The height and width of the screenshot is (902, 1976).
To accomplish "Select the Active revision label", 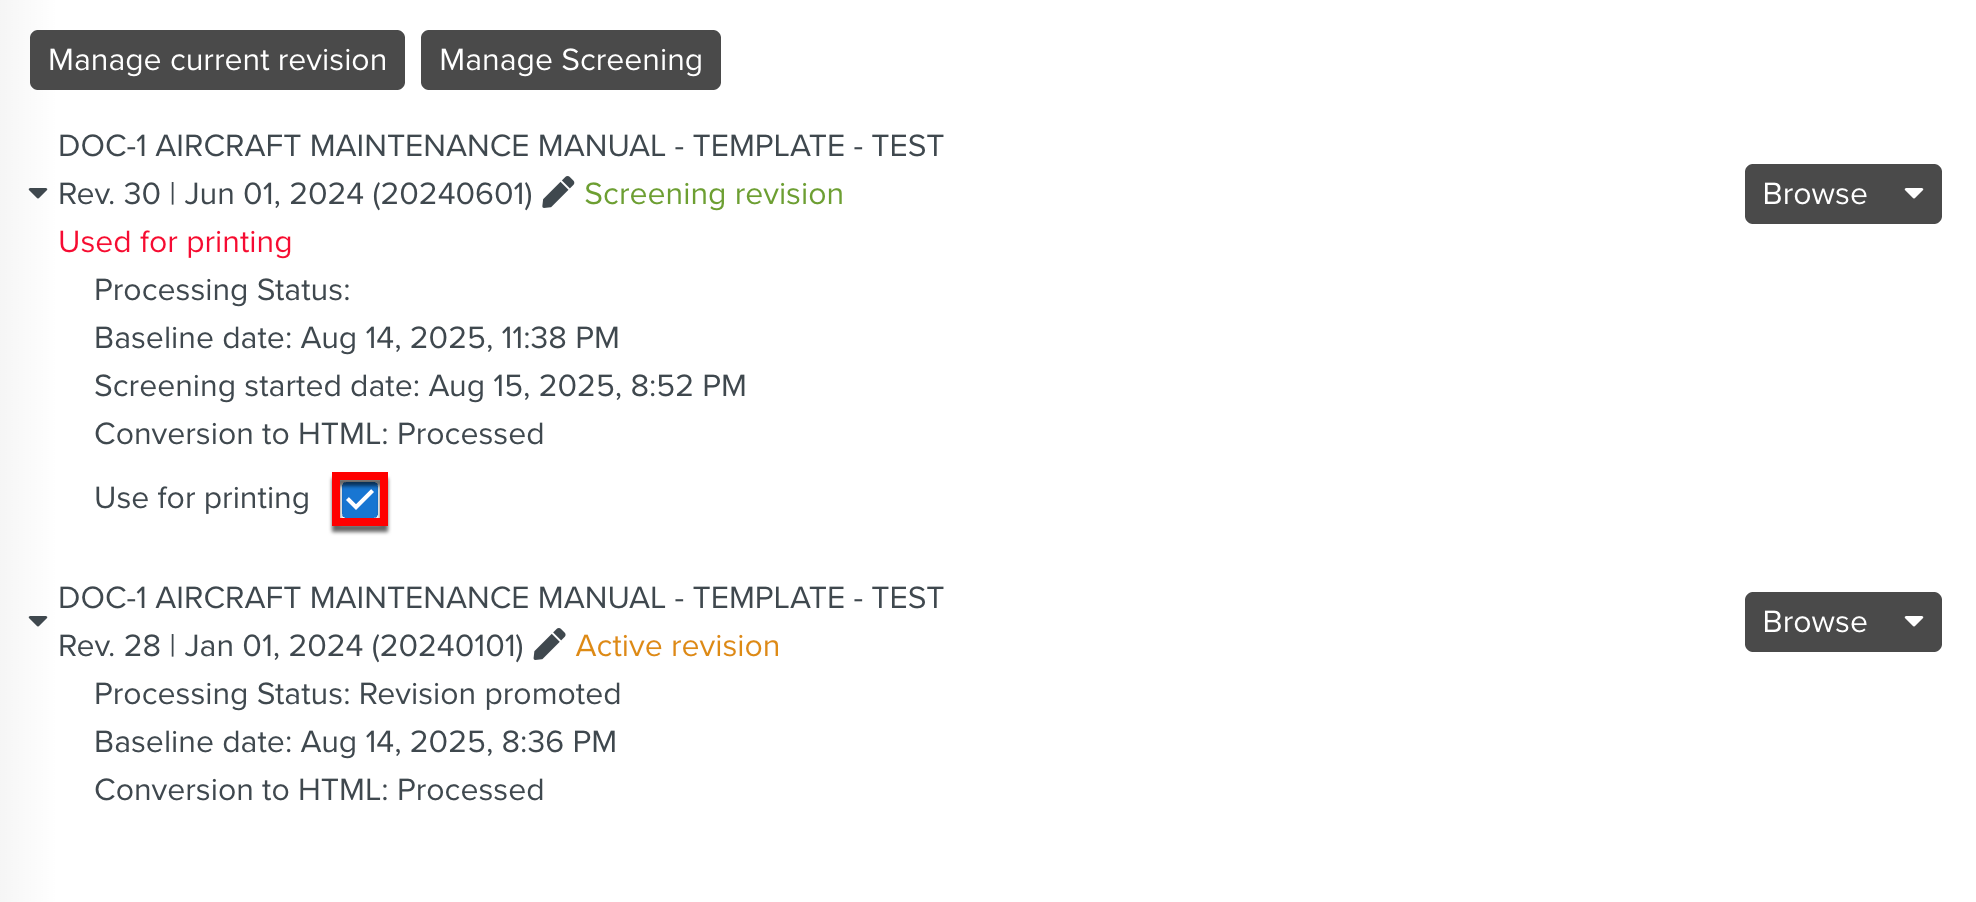I will 677,645.
